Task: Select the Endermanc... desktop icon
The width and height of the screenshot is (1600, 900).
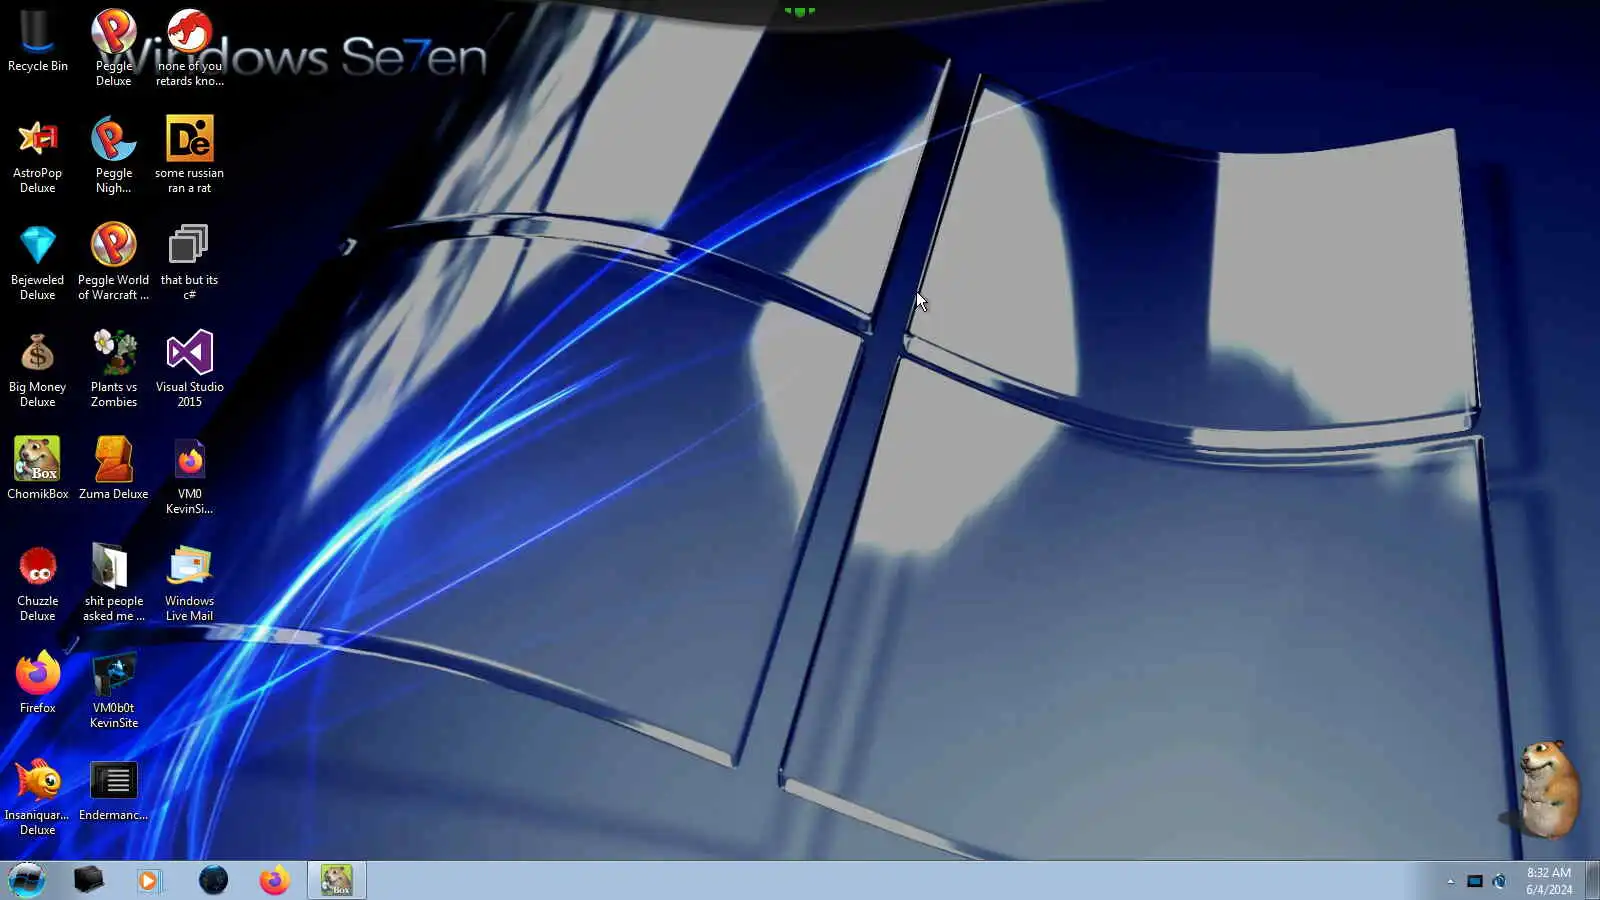Action: (113, 790)
